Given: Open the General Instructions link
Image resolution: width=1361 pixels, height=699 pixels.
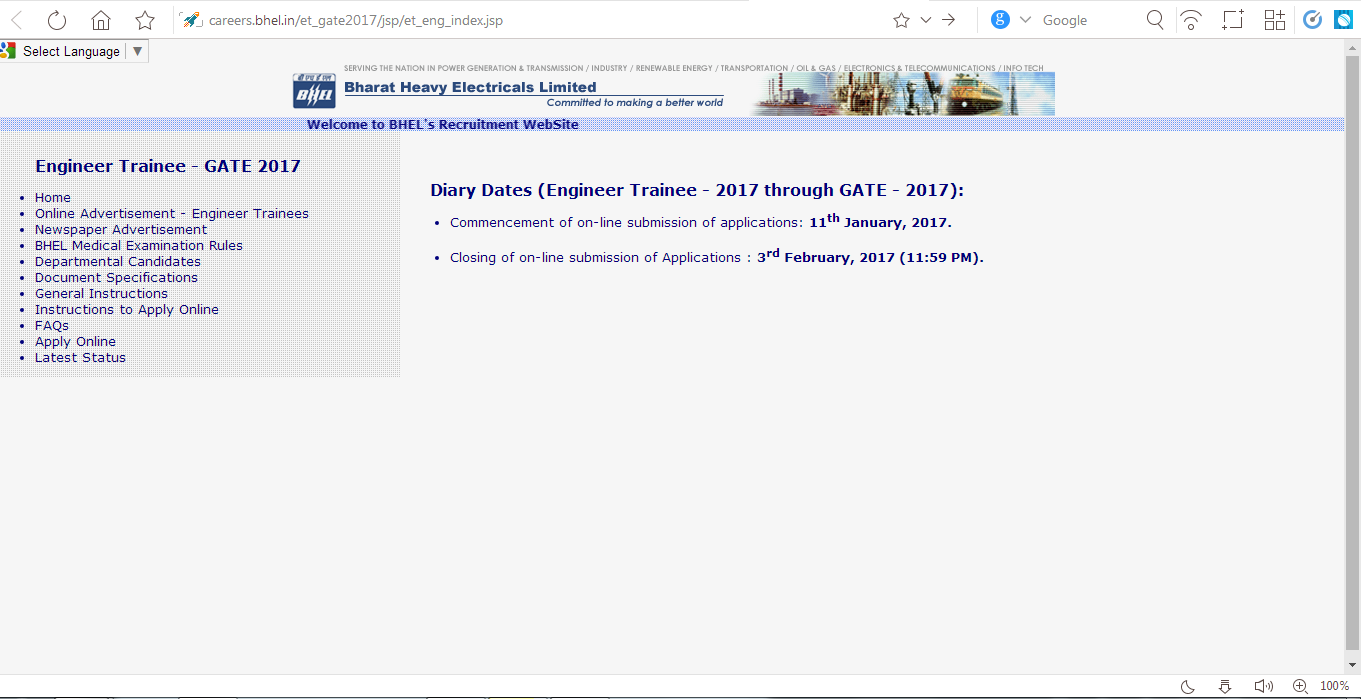Looking at the screenshot, I should pyautogui.click(x=101, y=294).
